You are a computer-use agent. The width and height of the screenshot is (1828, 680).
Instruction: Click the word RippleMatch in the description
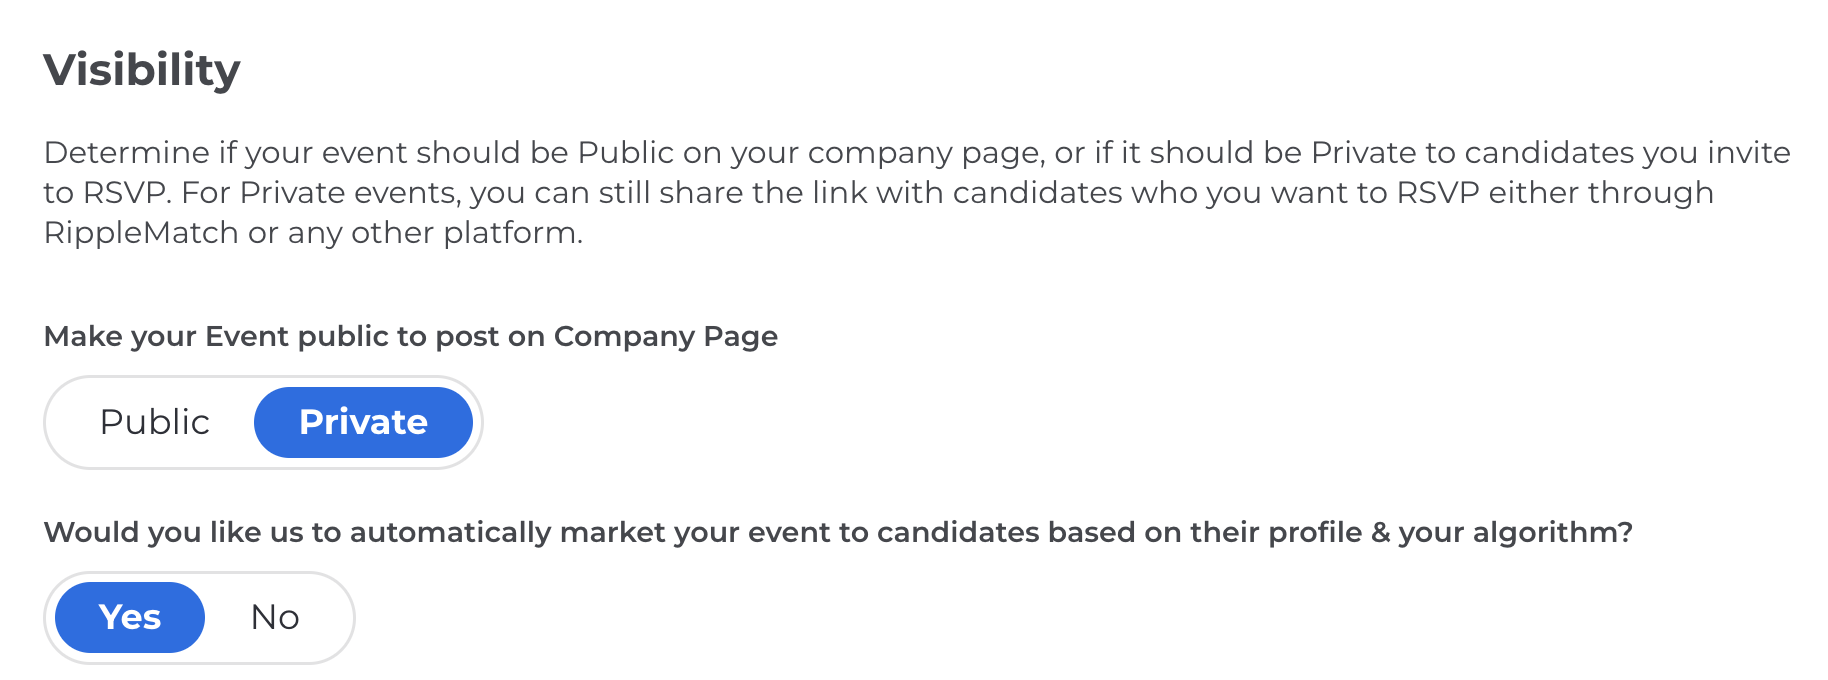141,233
